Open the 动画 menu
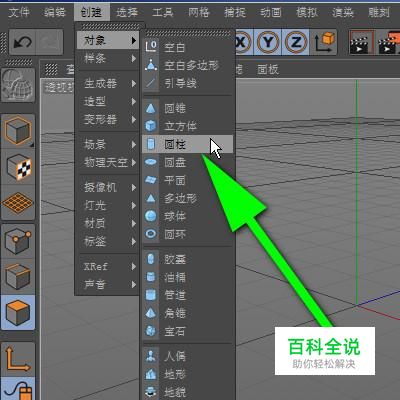This screenshot has width=400, height=400. coord(271,13)
